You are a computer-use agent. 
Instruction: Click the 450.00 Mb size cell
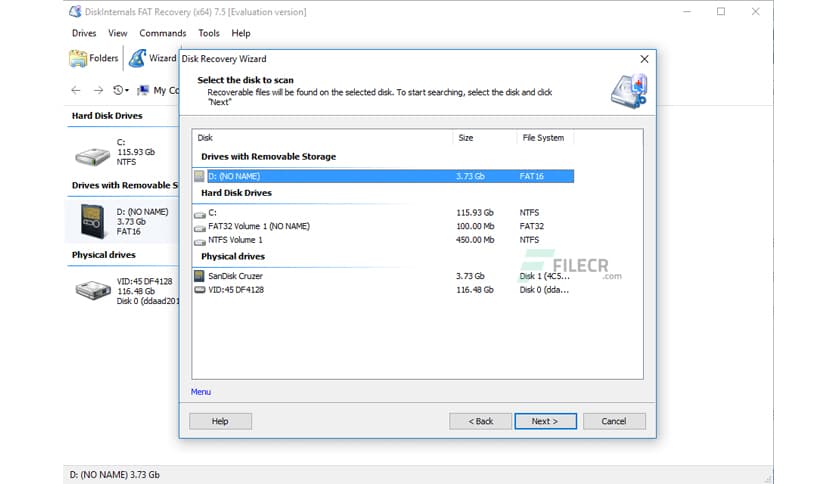[x=475, y=240]
